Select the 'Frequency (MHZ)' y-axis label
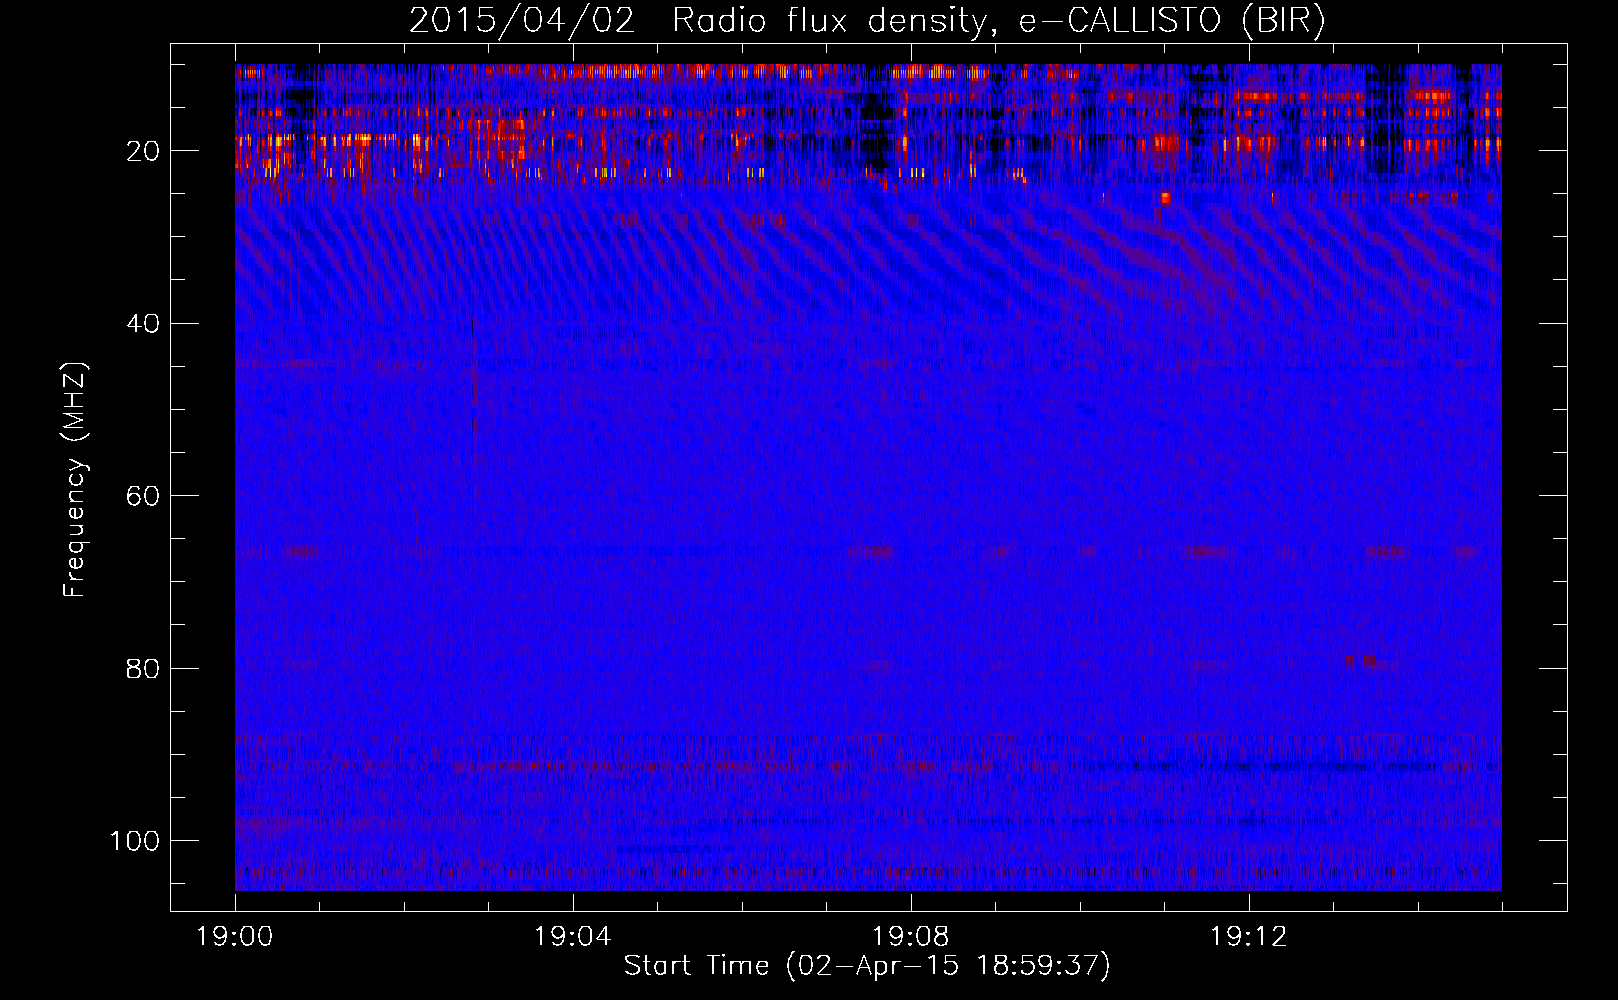This screenshot has height=1000, width=1618. click(75, 479)
